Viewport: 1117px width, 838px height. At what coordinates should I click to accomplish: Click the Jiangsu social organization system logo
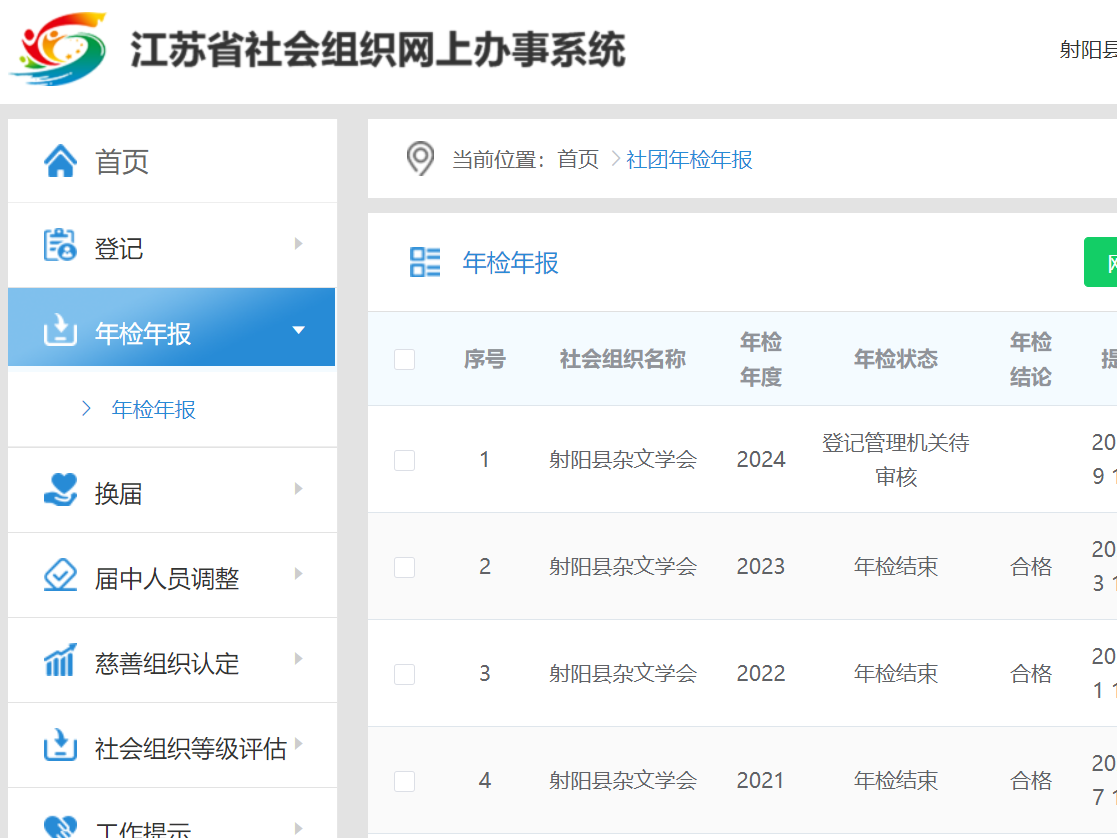click(58, 48)
